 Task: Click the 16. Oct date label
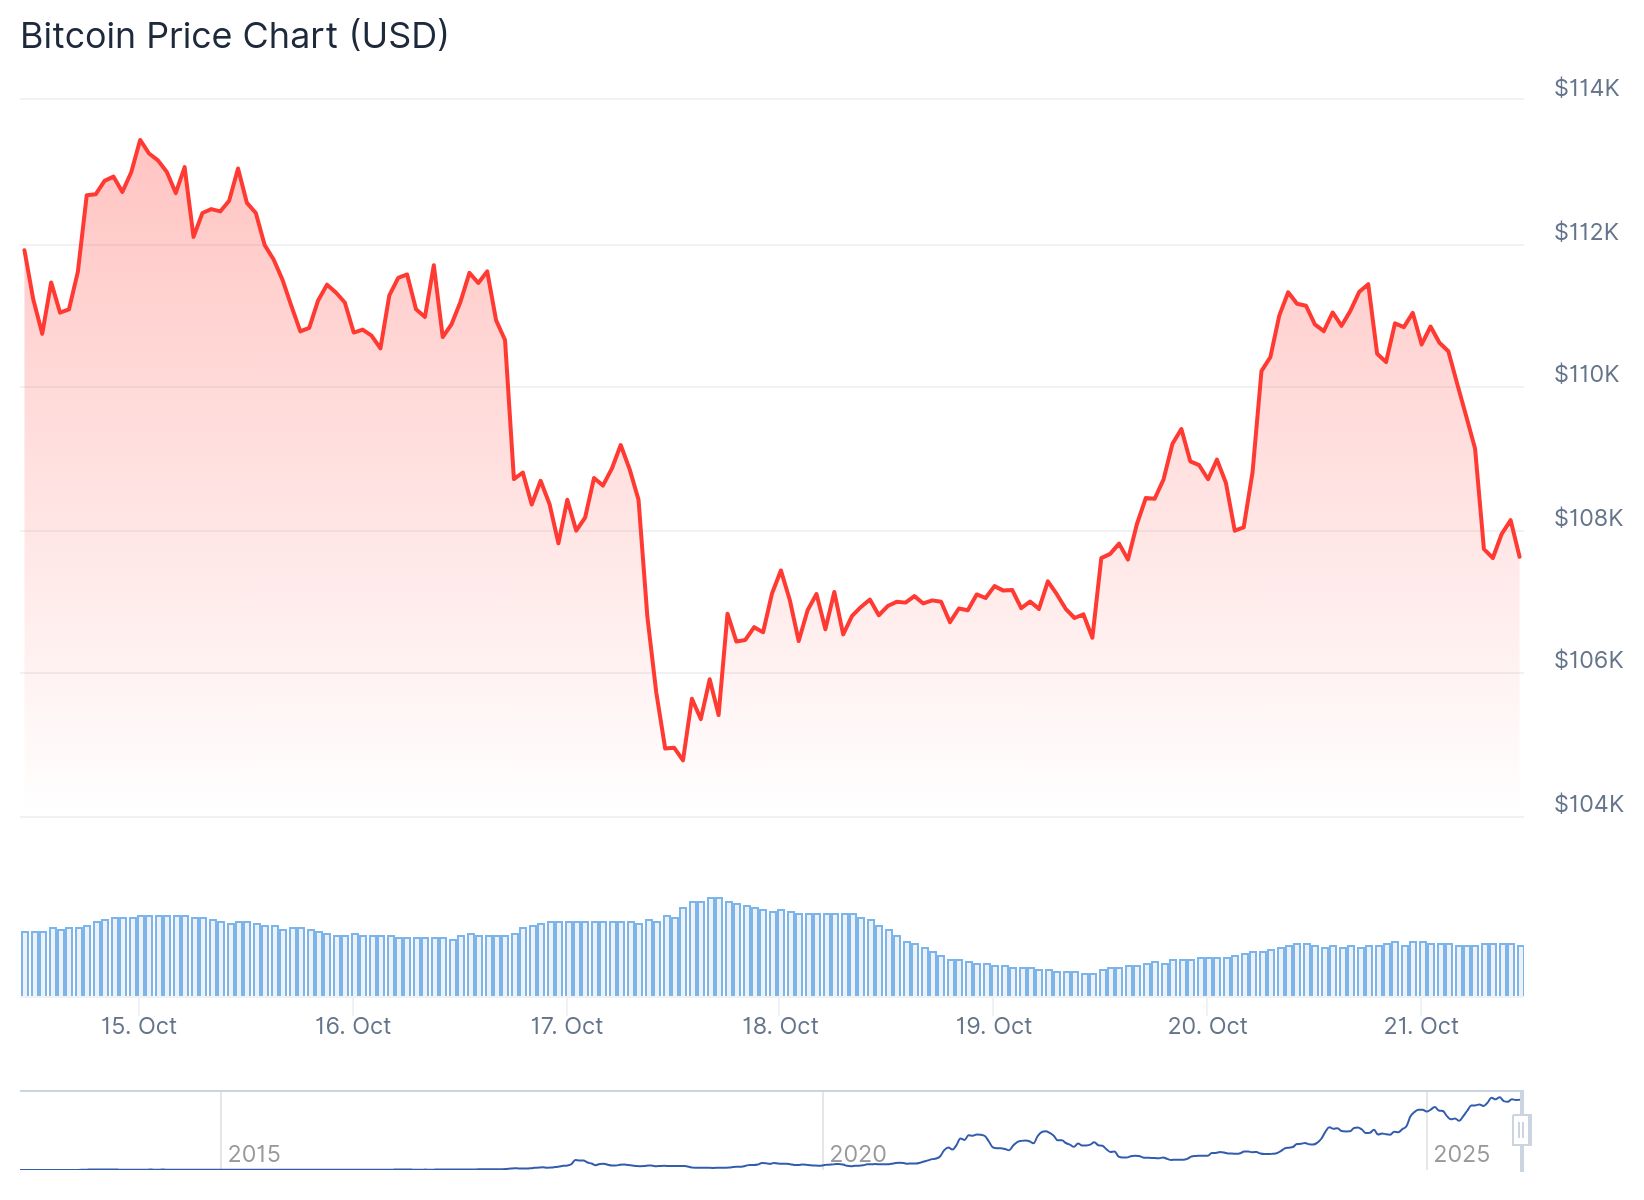(x=353, y=1026)
